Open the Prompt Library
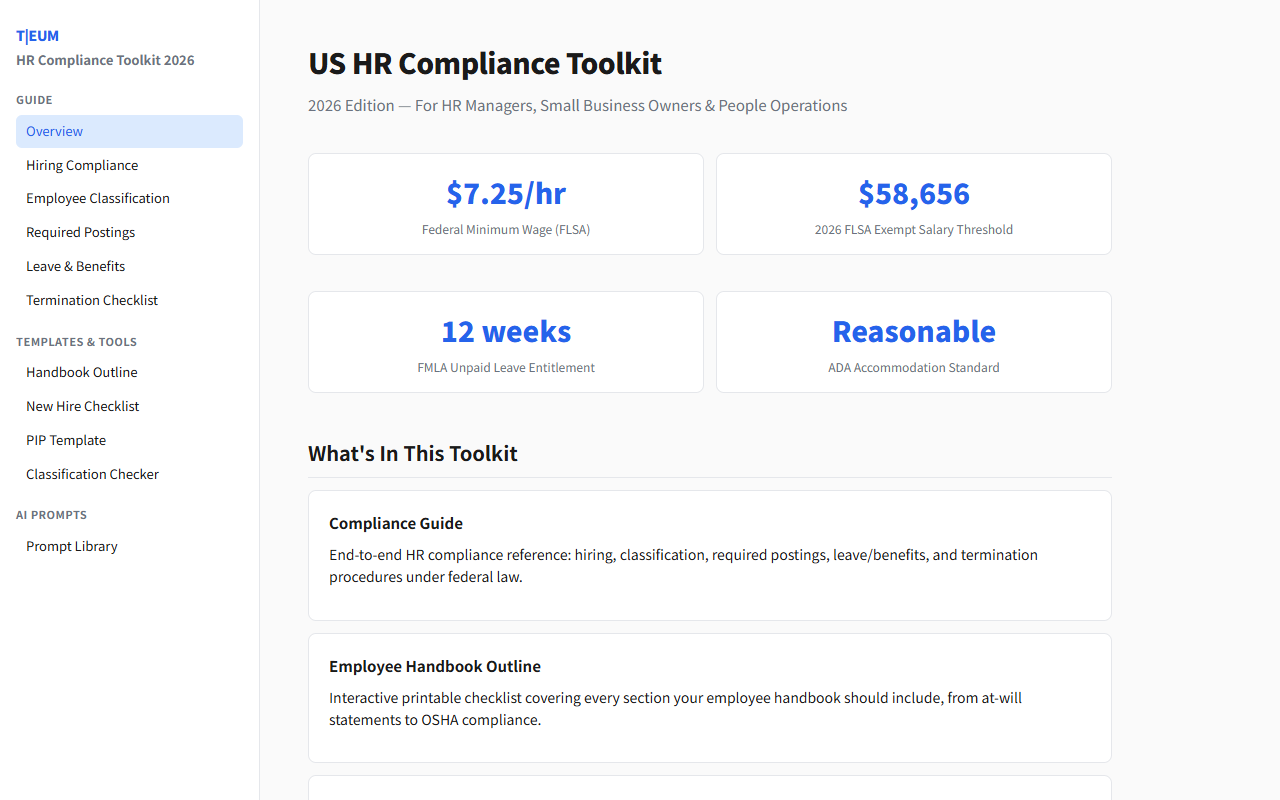 click(x=72, y=546)
